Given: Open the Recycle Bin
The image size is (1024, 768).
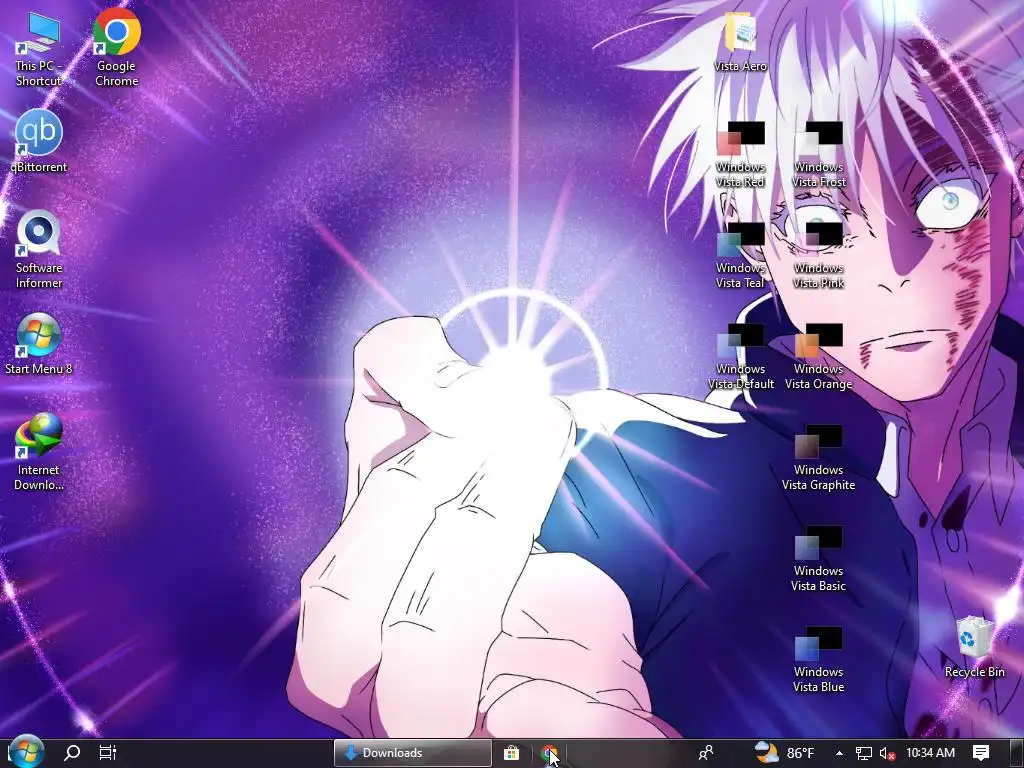Looking at the screenshot, I should click(974, 647).
